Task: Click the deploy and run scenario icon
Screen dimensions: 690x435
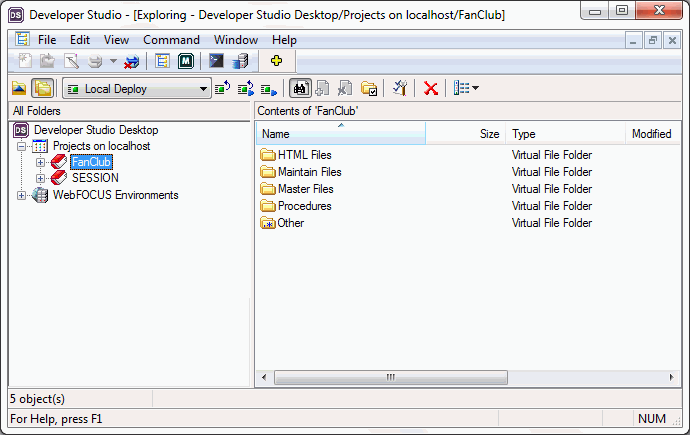Action: 246,88
